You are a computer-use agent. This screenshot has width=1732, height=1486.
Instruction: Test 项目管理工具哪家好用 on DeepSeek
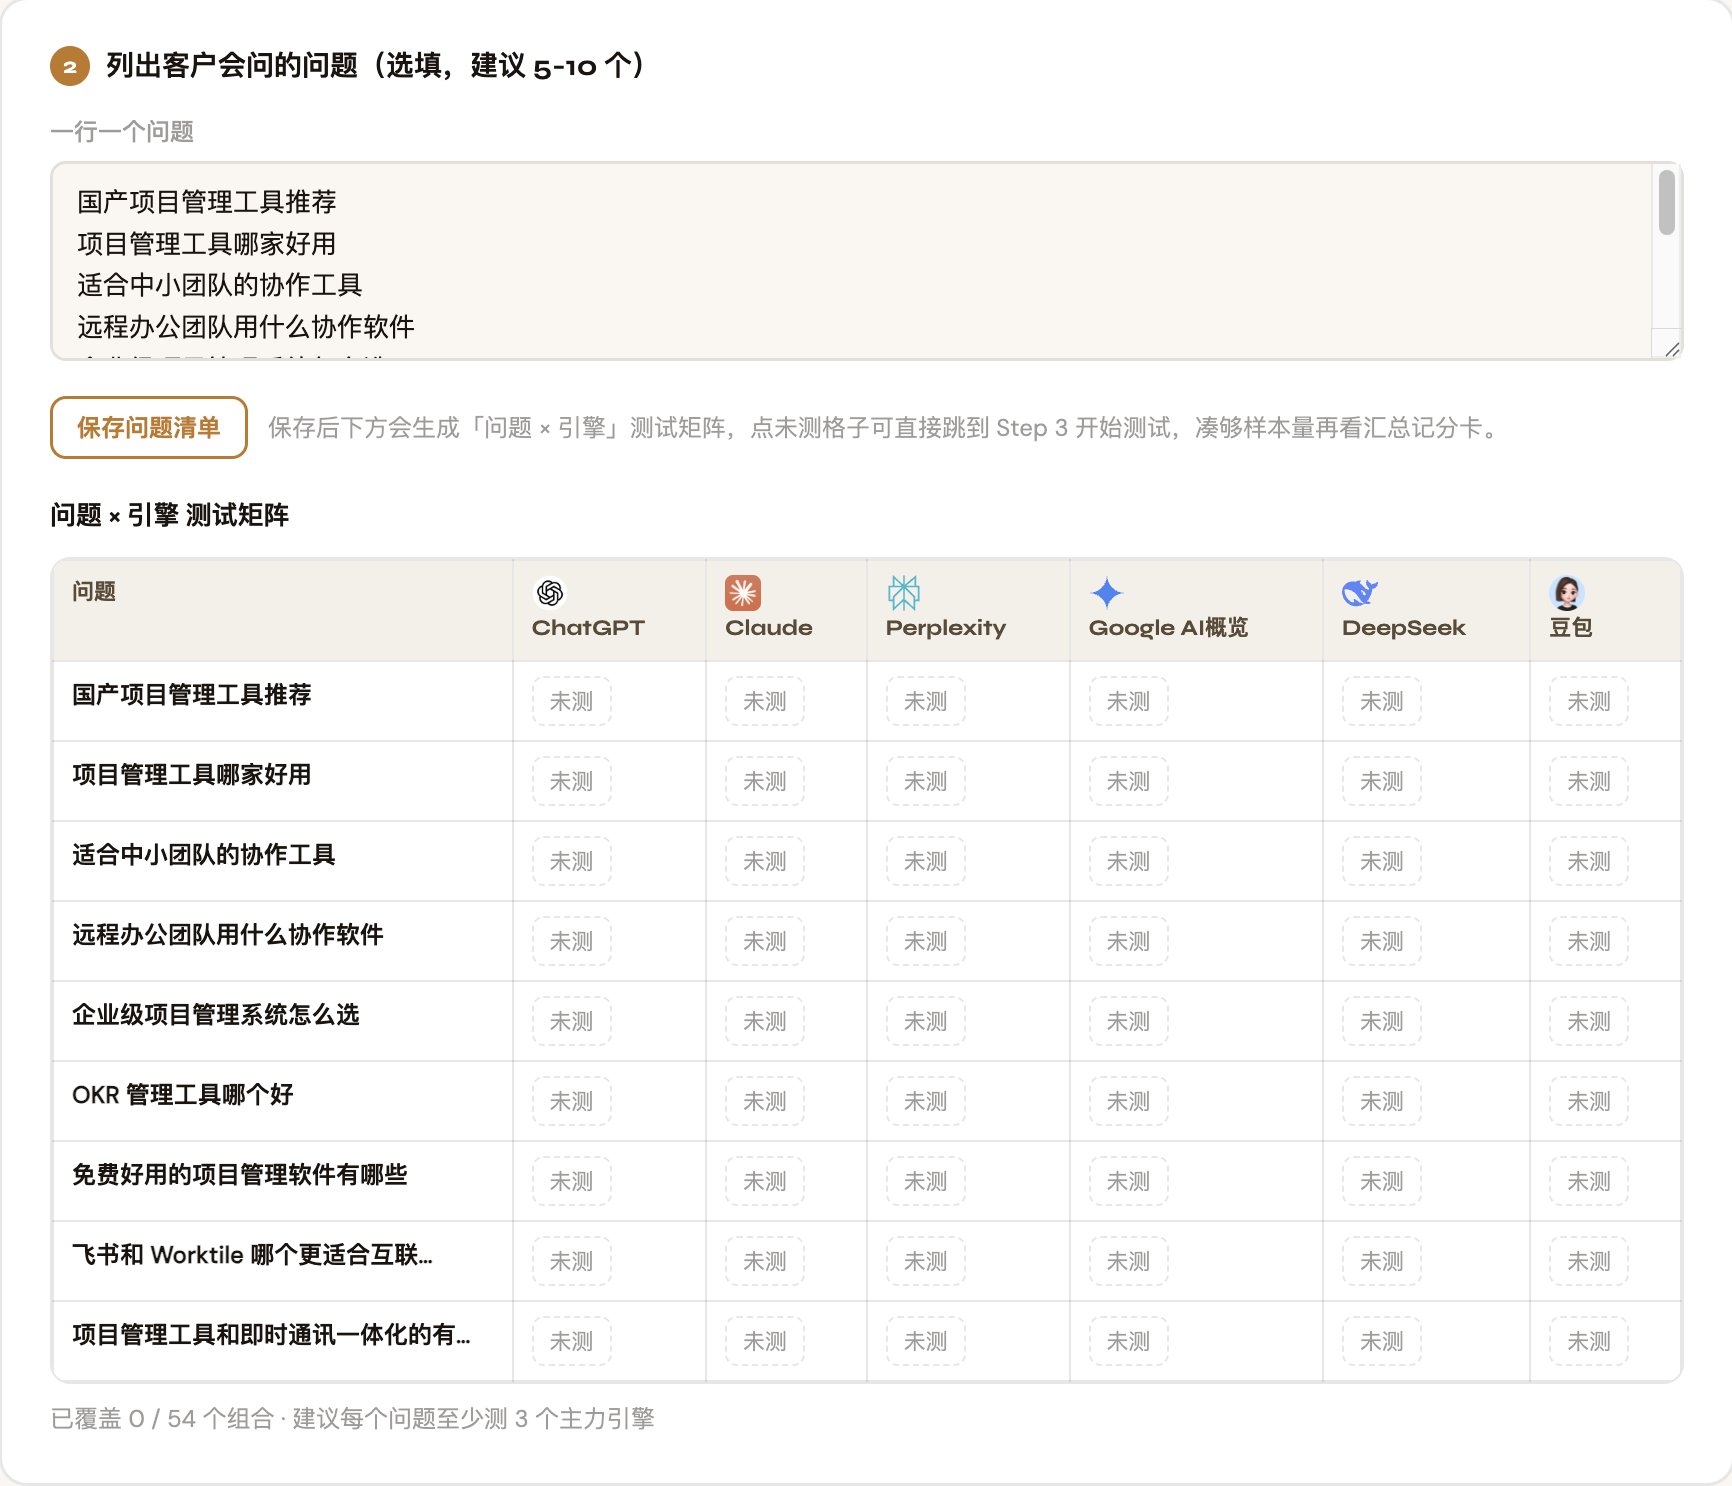pos(1382,781)
